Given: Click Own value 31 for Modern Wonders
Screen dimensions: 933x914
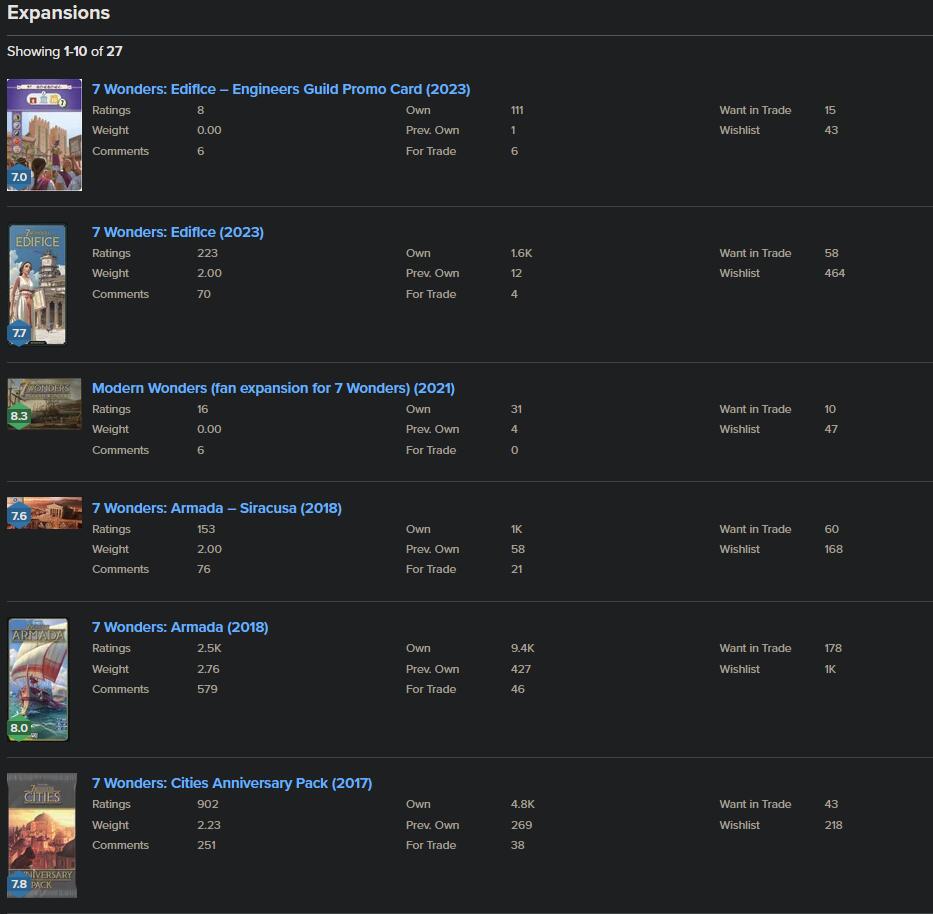Looking at the screenshot, I should [516, 409].
